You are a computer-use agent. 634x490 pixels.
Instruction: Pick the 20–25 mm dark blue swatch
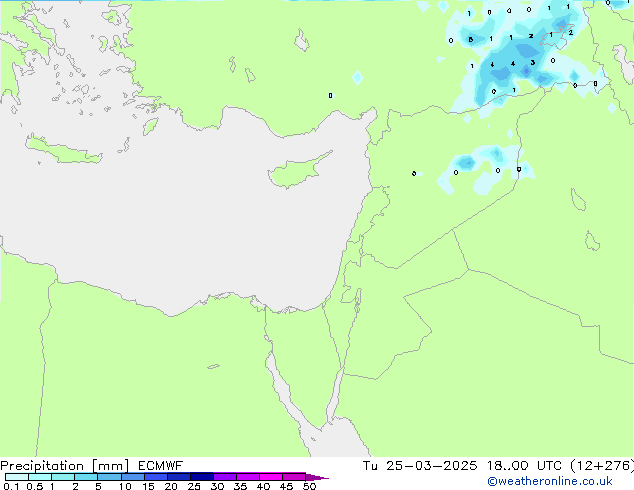[179, 477]
